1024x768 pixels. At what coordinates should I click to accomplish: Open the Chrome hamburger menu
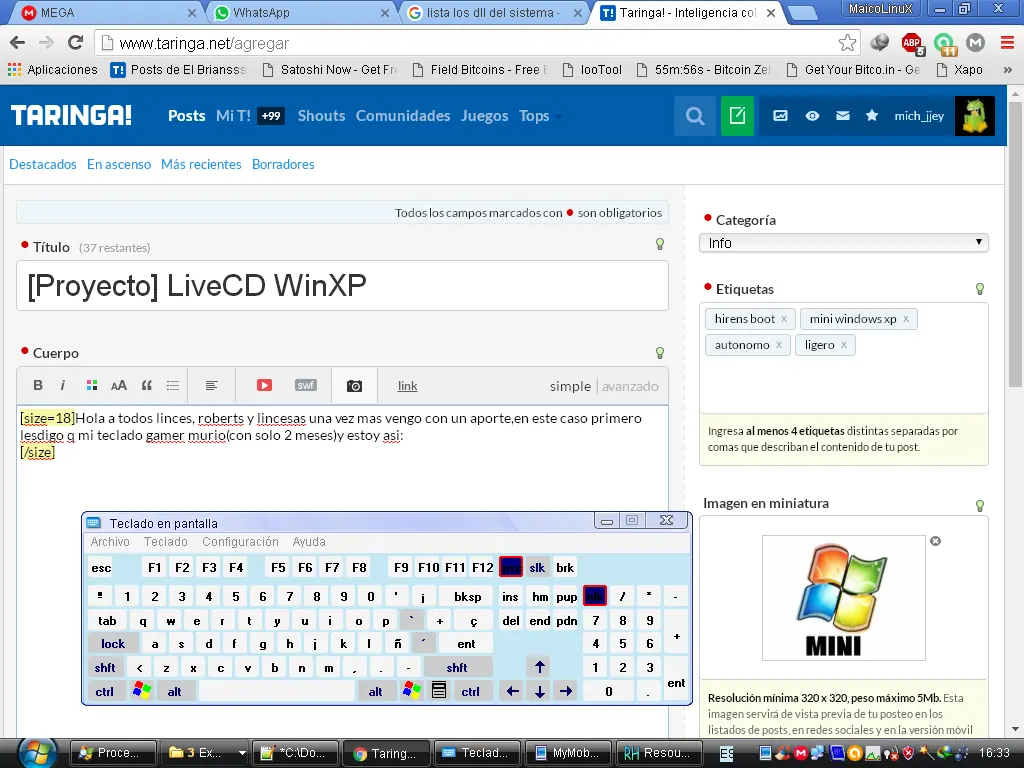1007,43
